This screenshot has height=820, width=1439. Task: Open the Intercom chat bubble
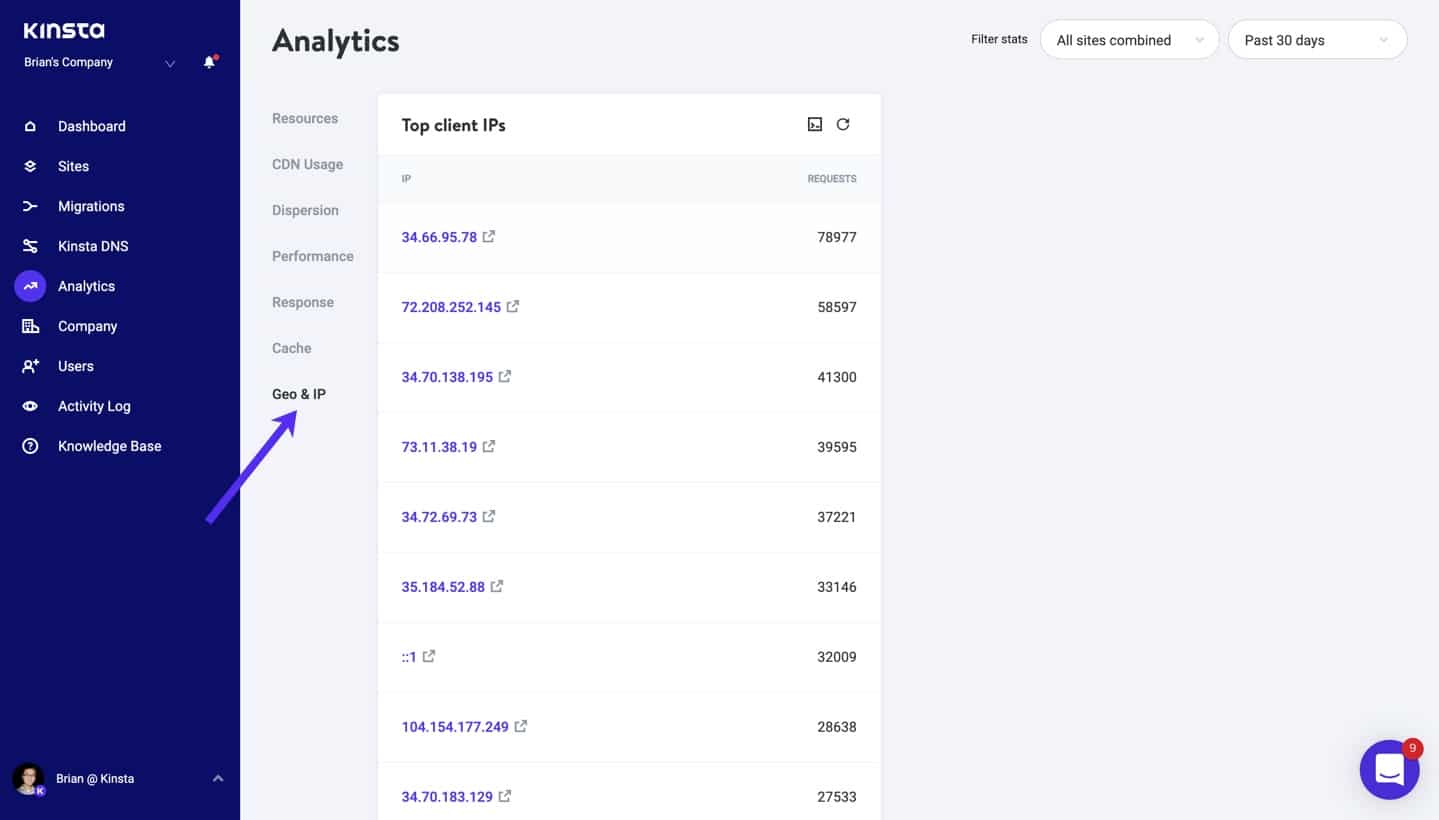coord(1389,769)
